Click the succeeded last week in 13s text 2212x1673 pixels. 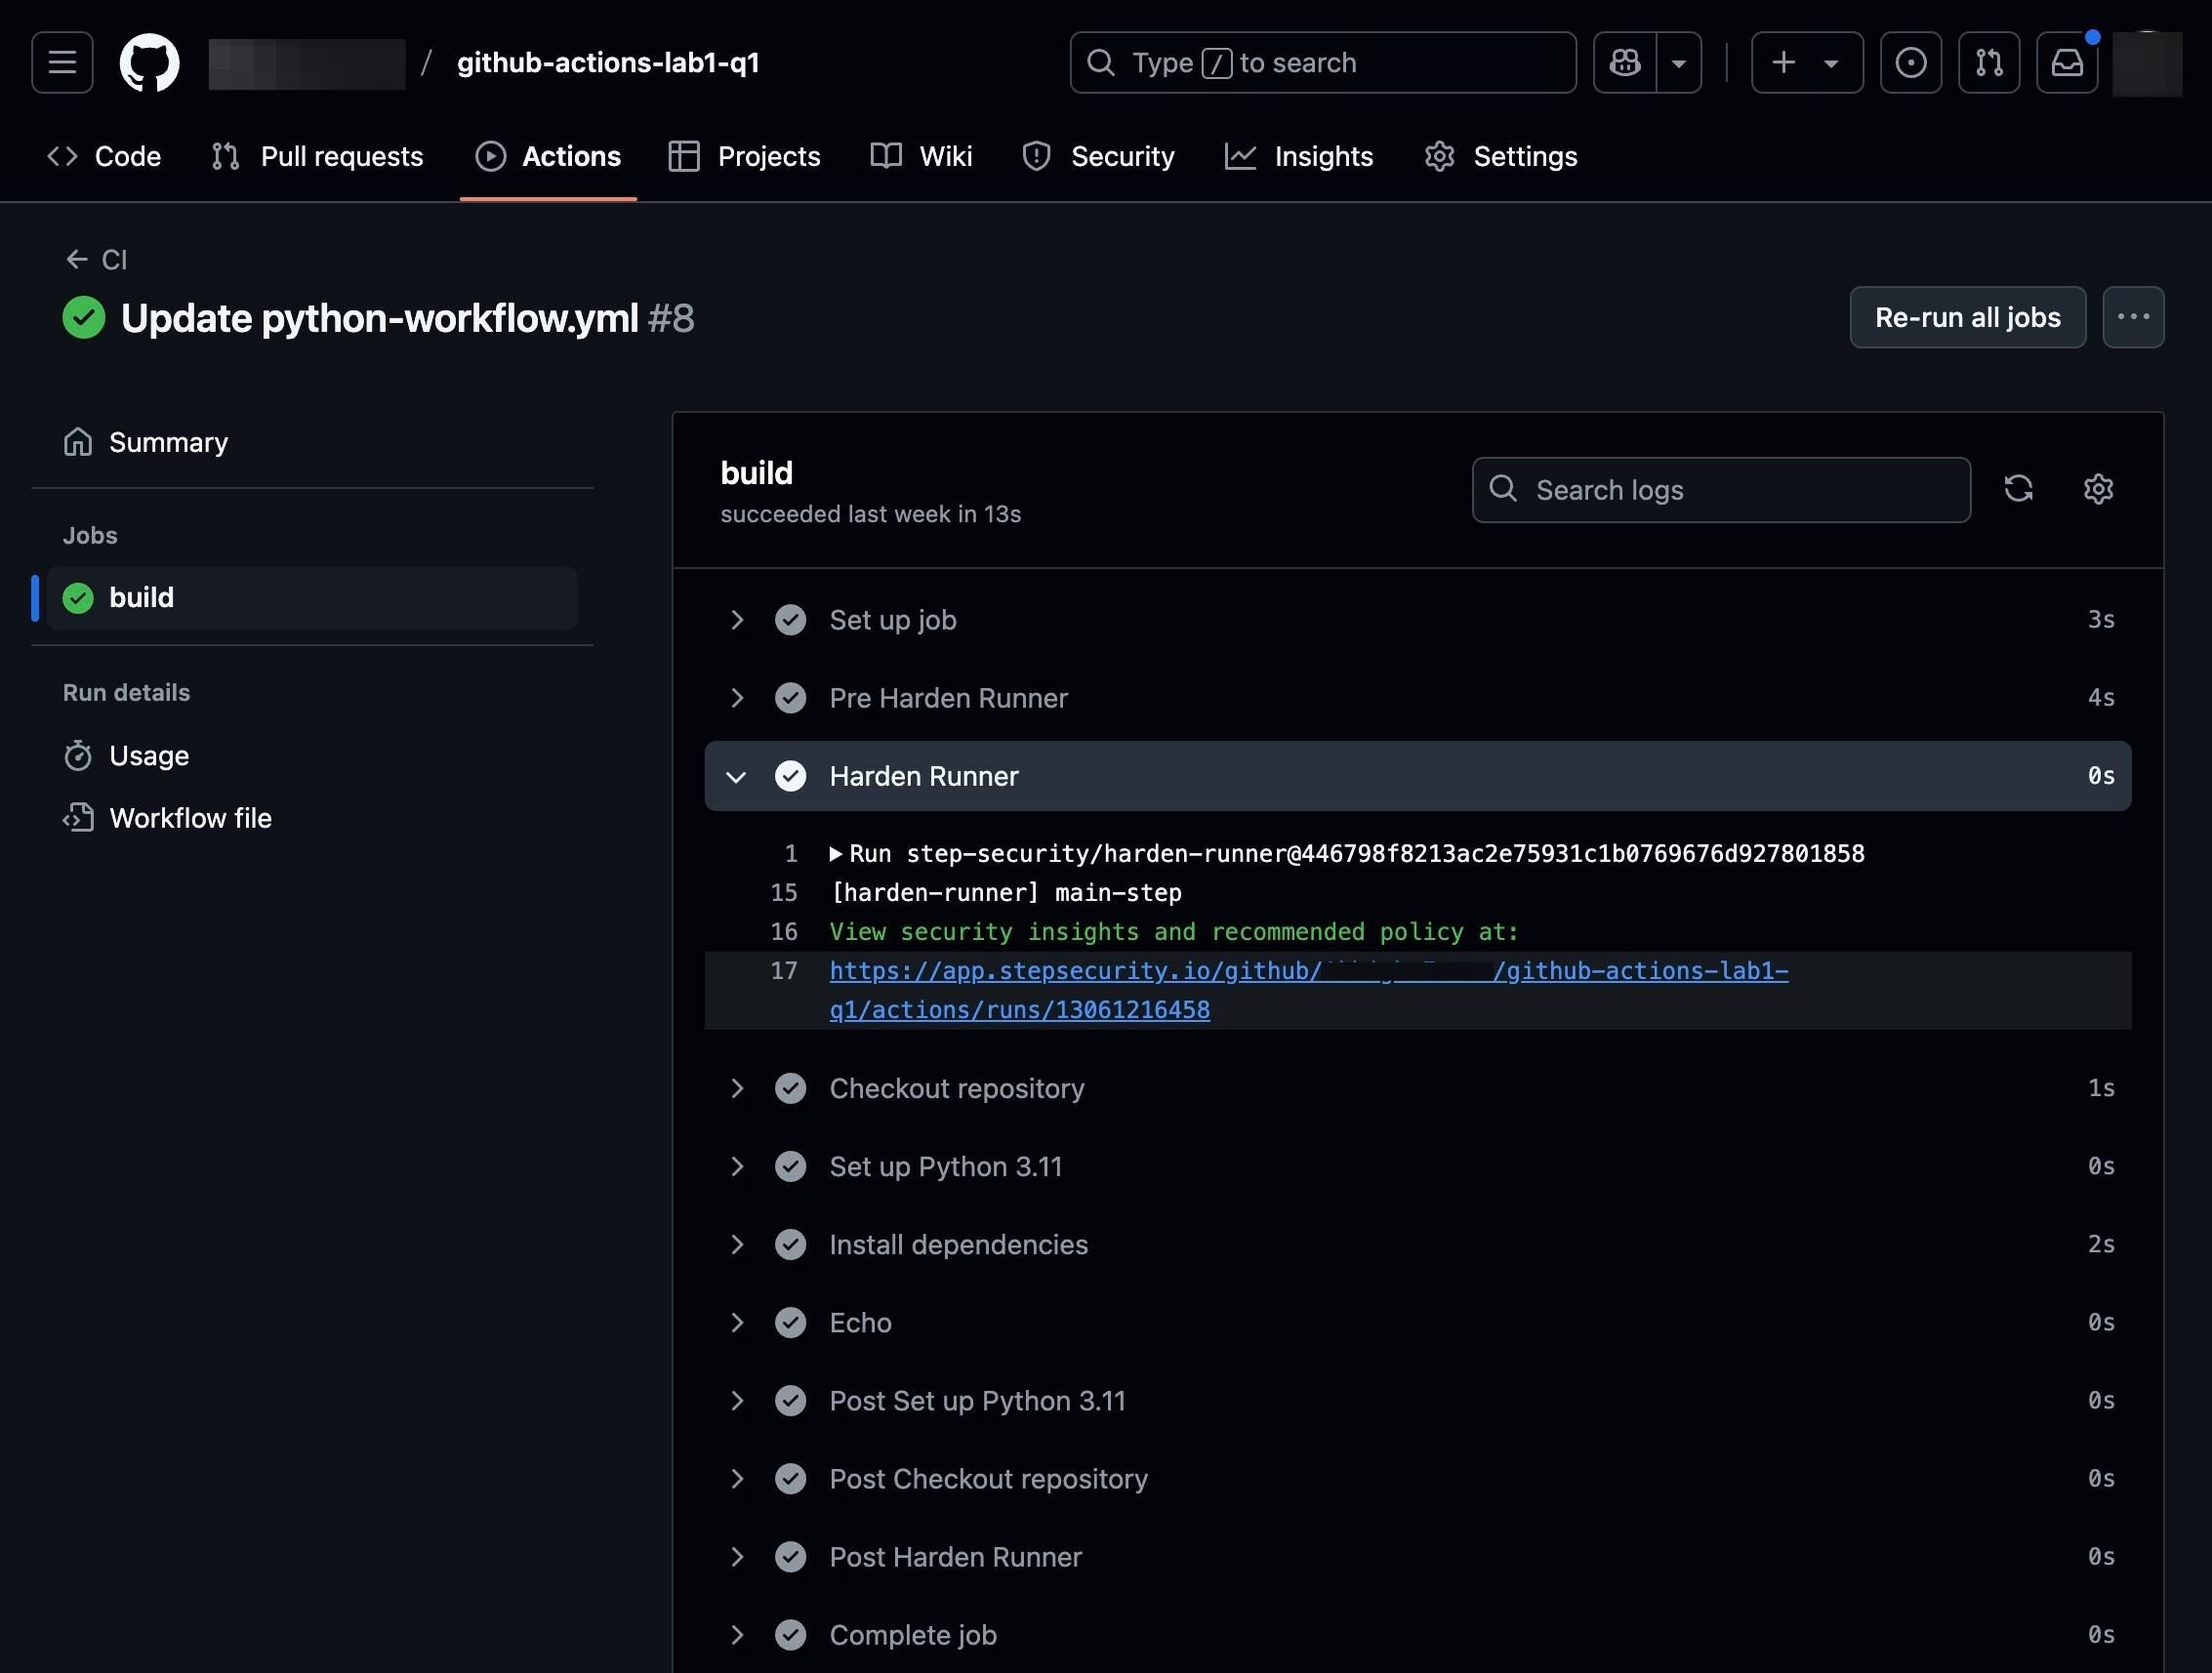click(x=870, y=514)
